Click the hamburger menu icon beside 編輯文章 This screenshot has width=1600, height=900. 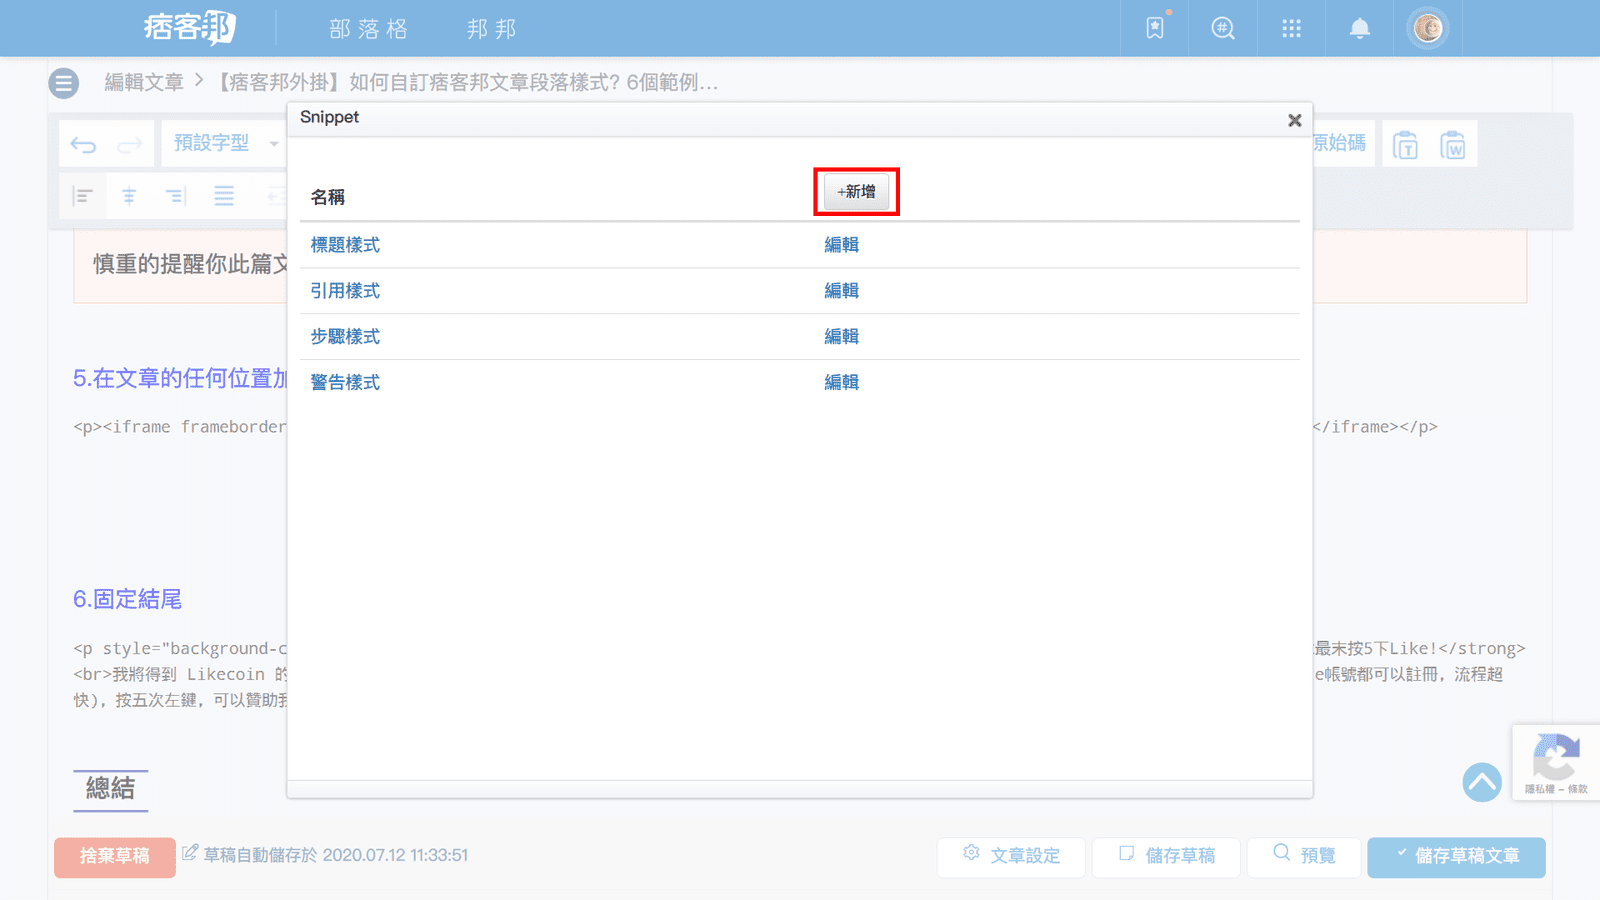tap(63, 83)
